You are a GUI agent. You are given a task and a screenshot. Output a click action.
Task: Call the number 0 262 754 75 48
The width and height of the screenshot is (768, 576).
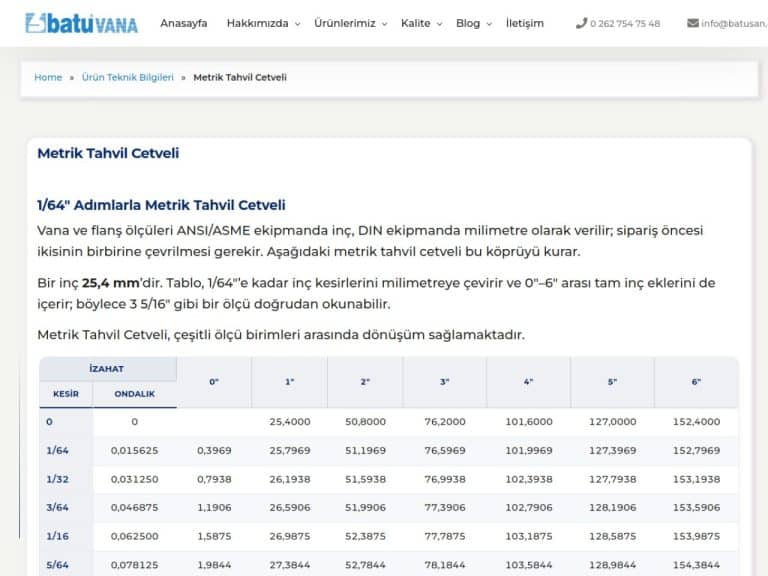(x=625, y=24)
